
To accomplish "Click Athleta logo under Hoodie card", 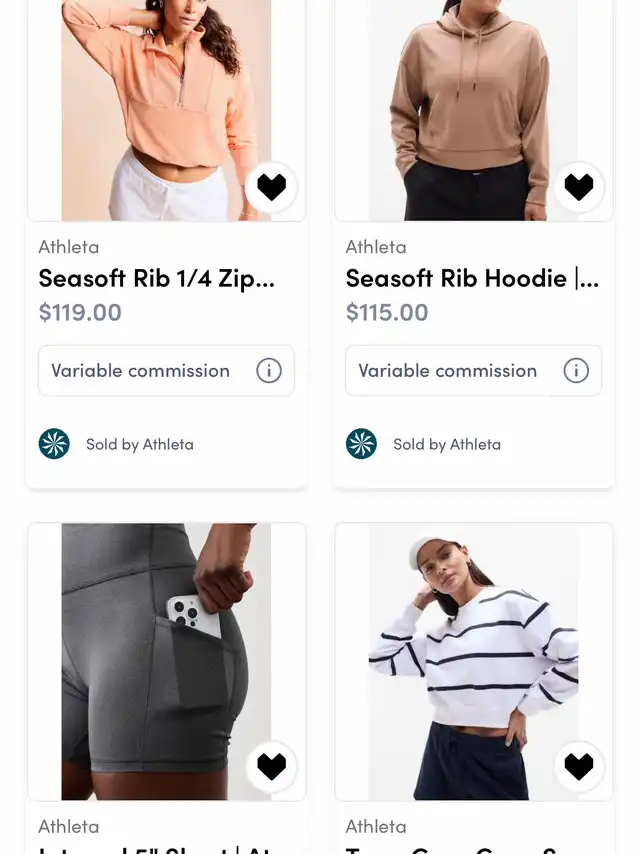I will (x=361, y=444).
